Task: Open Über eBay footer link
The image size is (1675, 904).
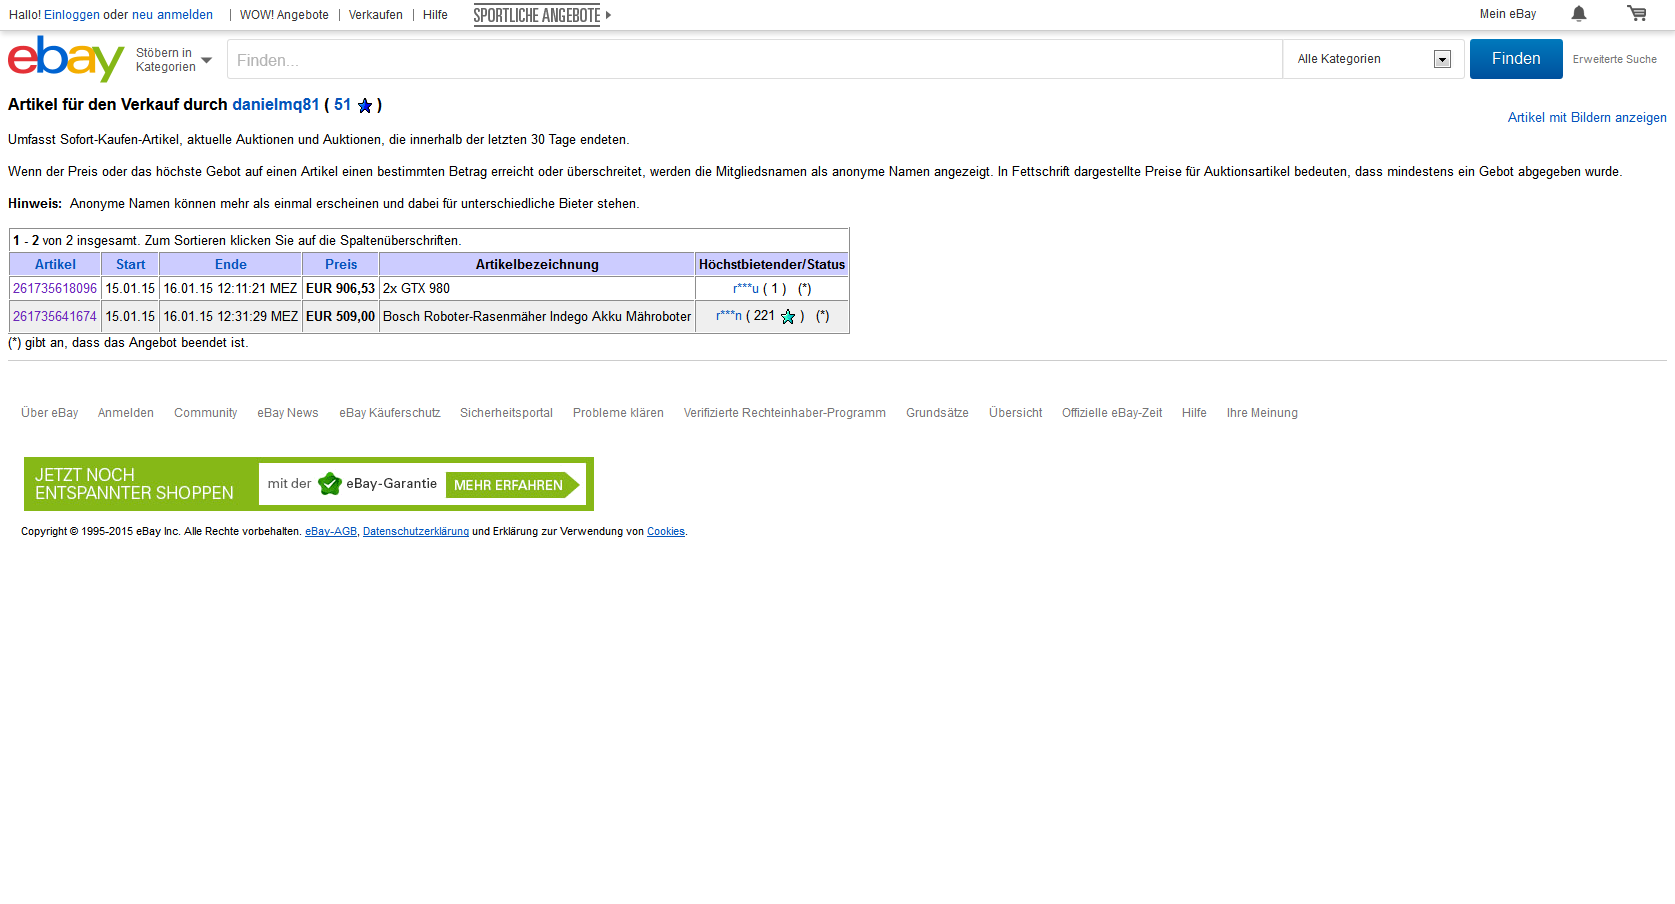Action: tap(49, 413)
